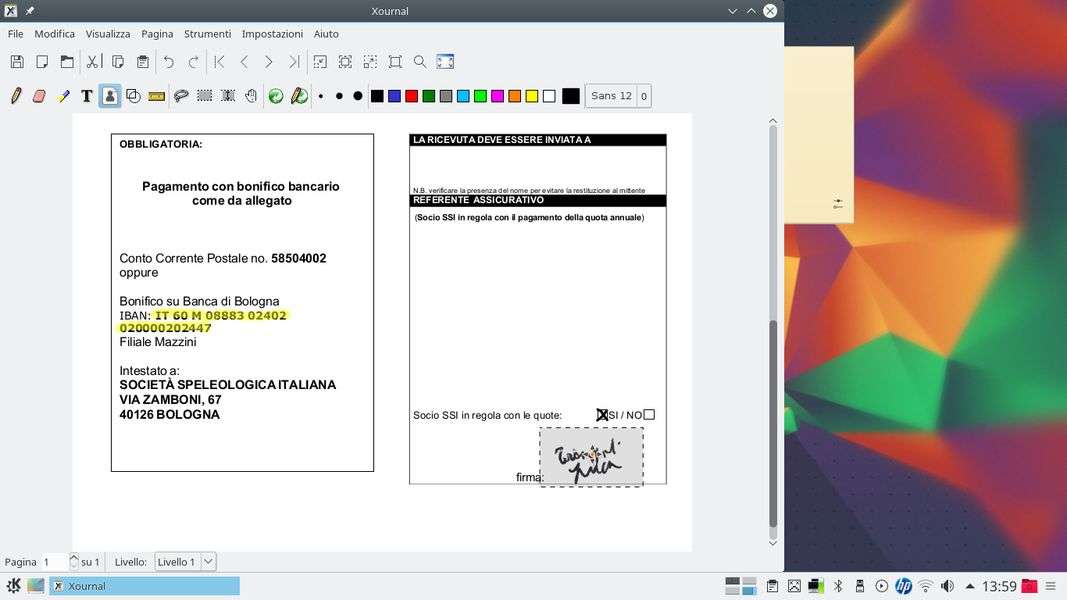1067x600 pixels.
Task: Copy selection using the Copy icon
Action: 118,62
